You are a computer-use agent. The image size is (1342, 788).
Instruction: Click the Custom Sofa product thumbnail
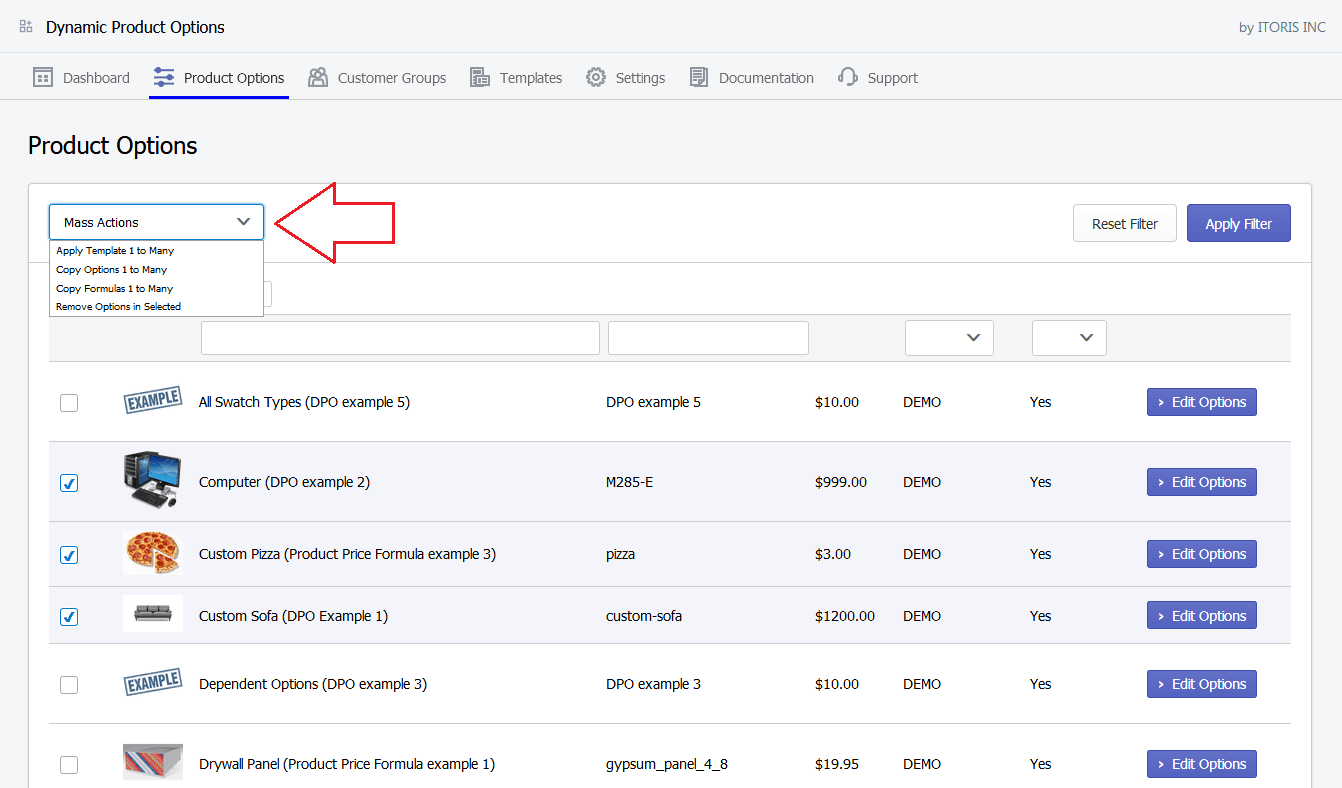click(x=153, y=614)
